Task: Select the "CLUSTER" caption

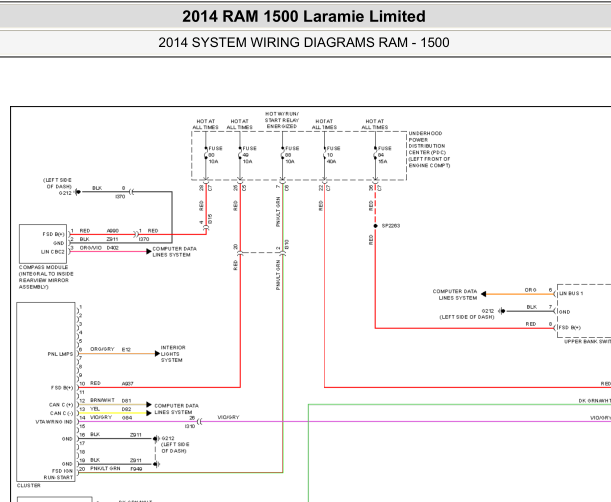Action: coord(28,486)
